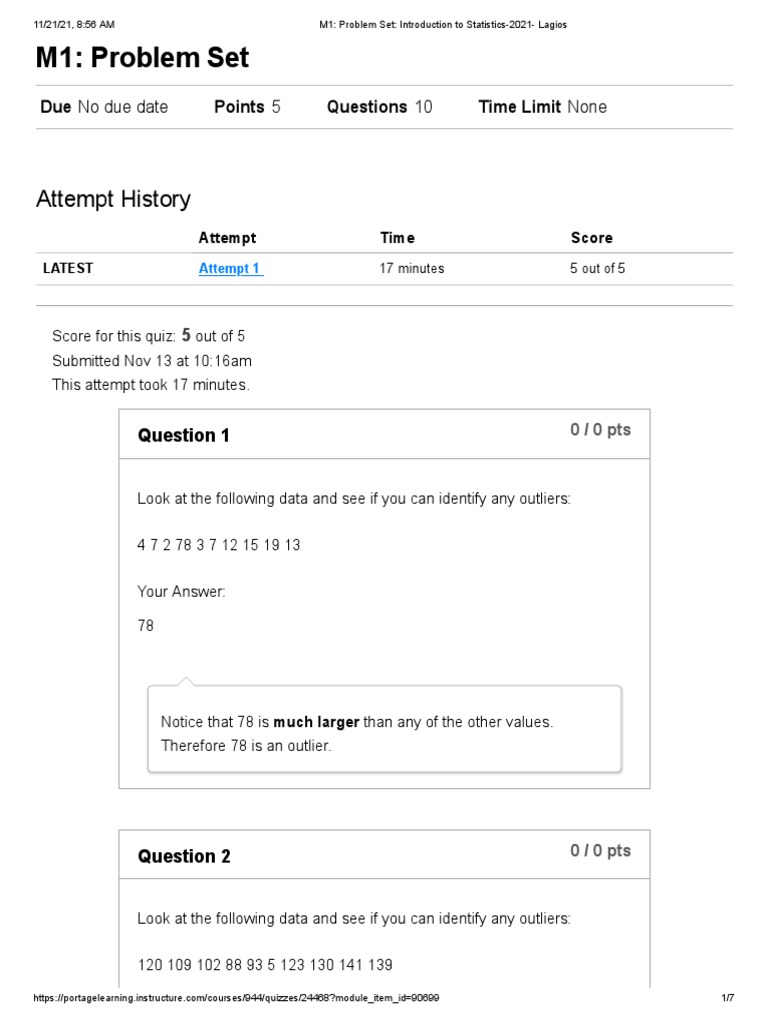This screenshot has width=768, height=1024.
Task: Click Question 2's 0 / 0 pts label
Action: pyautogui.click(x=600, y=851)
